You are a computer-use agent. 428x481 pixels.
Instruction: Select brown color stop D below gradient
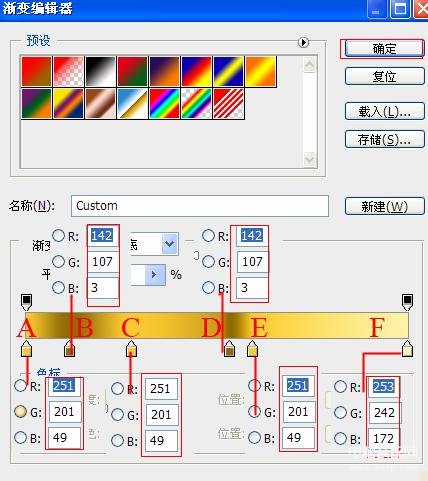click(229, 349)
